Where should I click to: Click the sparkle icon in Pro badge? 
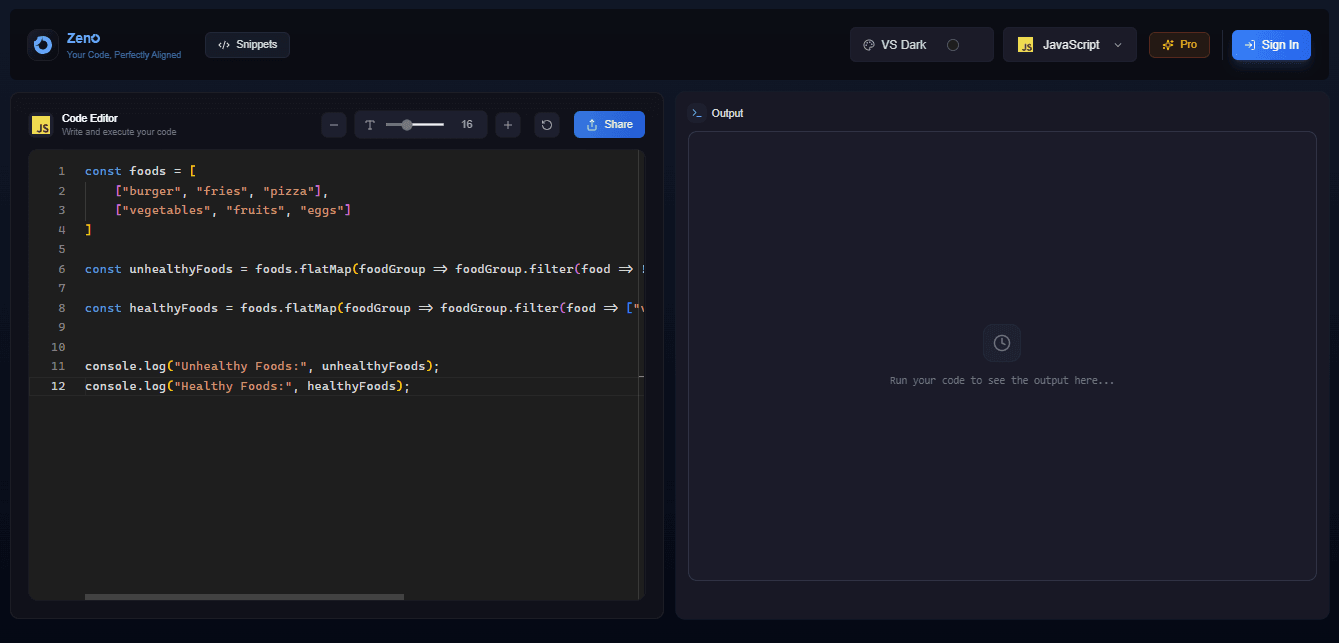1168,45
